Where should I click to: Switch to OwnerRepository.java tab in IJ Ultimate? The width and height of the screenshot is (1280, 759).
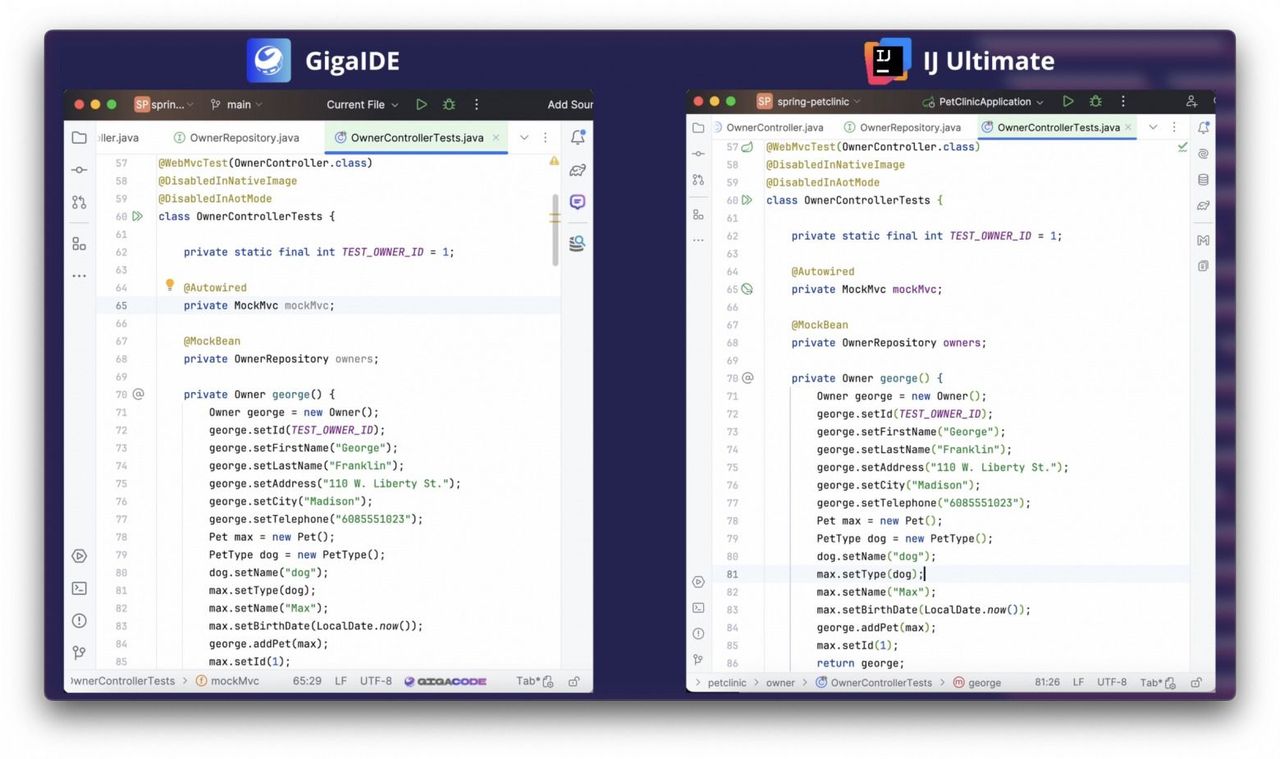coord(903,127)
